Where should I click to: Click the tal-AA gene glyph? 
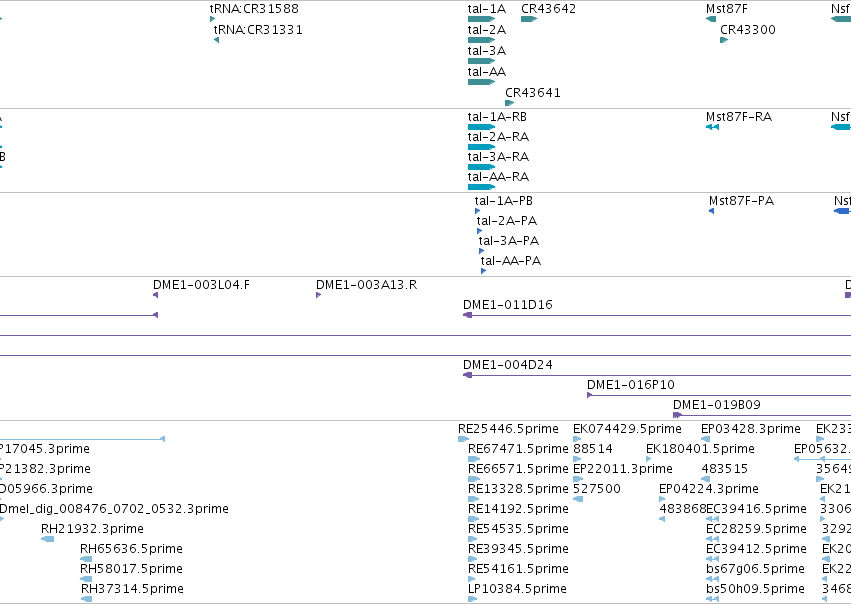tap(481, 82)
